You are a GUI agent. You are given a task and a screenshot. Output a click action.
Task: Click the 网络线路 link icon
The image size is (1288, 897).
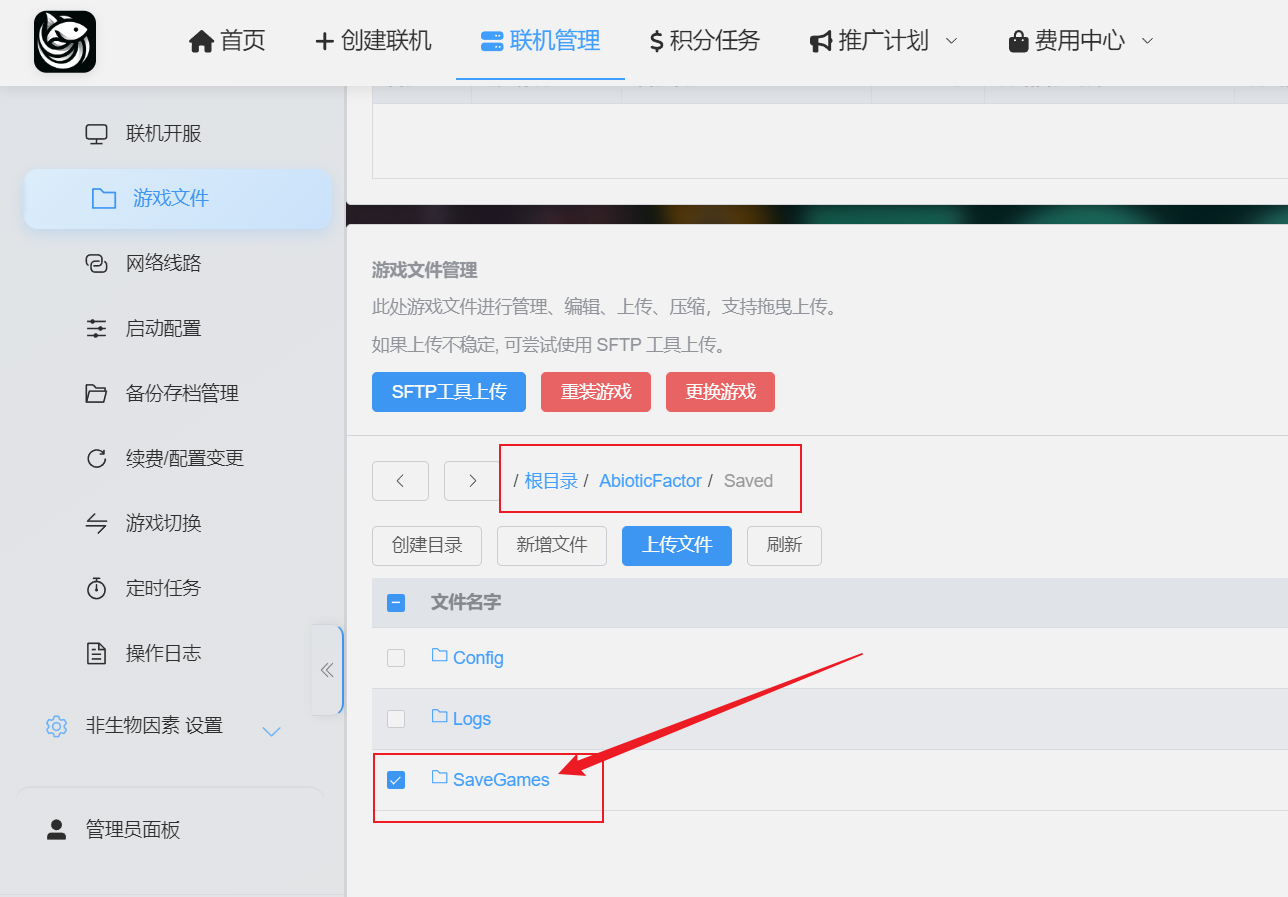(96, 263)
